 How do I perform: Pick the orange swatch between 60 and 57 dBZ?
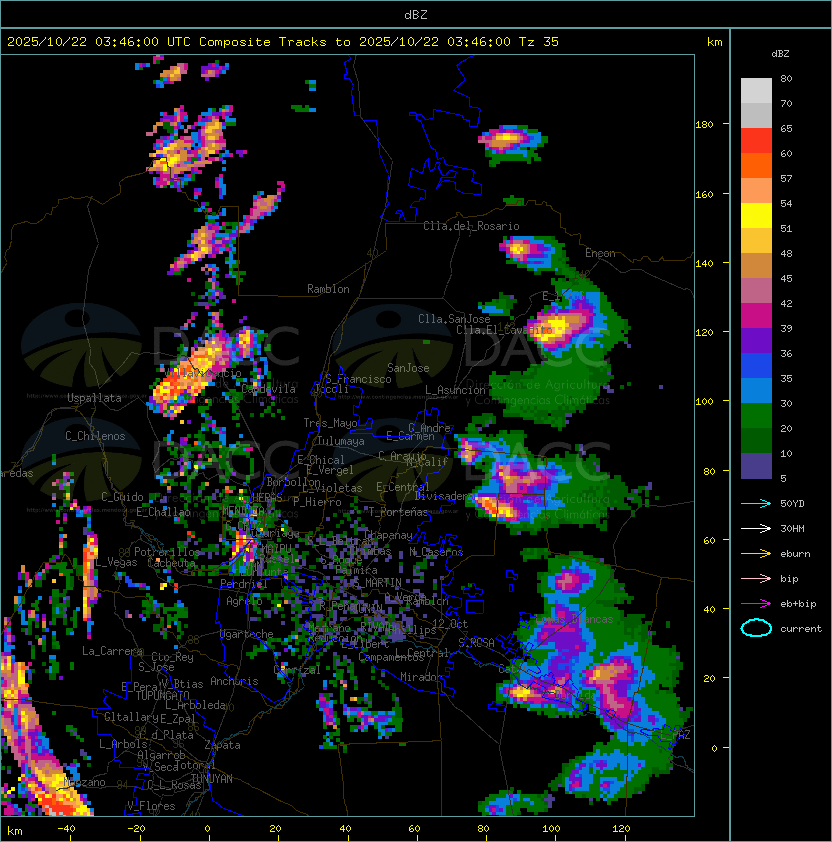point(756,165)
